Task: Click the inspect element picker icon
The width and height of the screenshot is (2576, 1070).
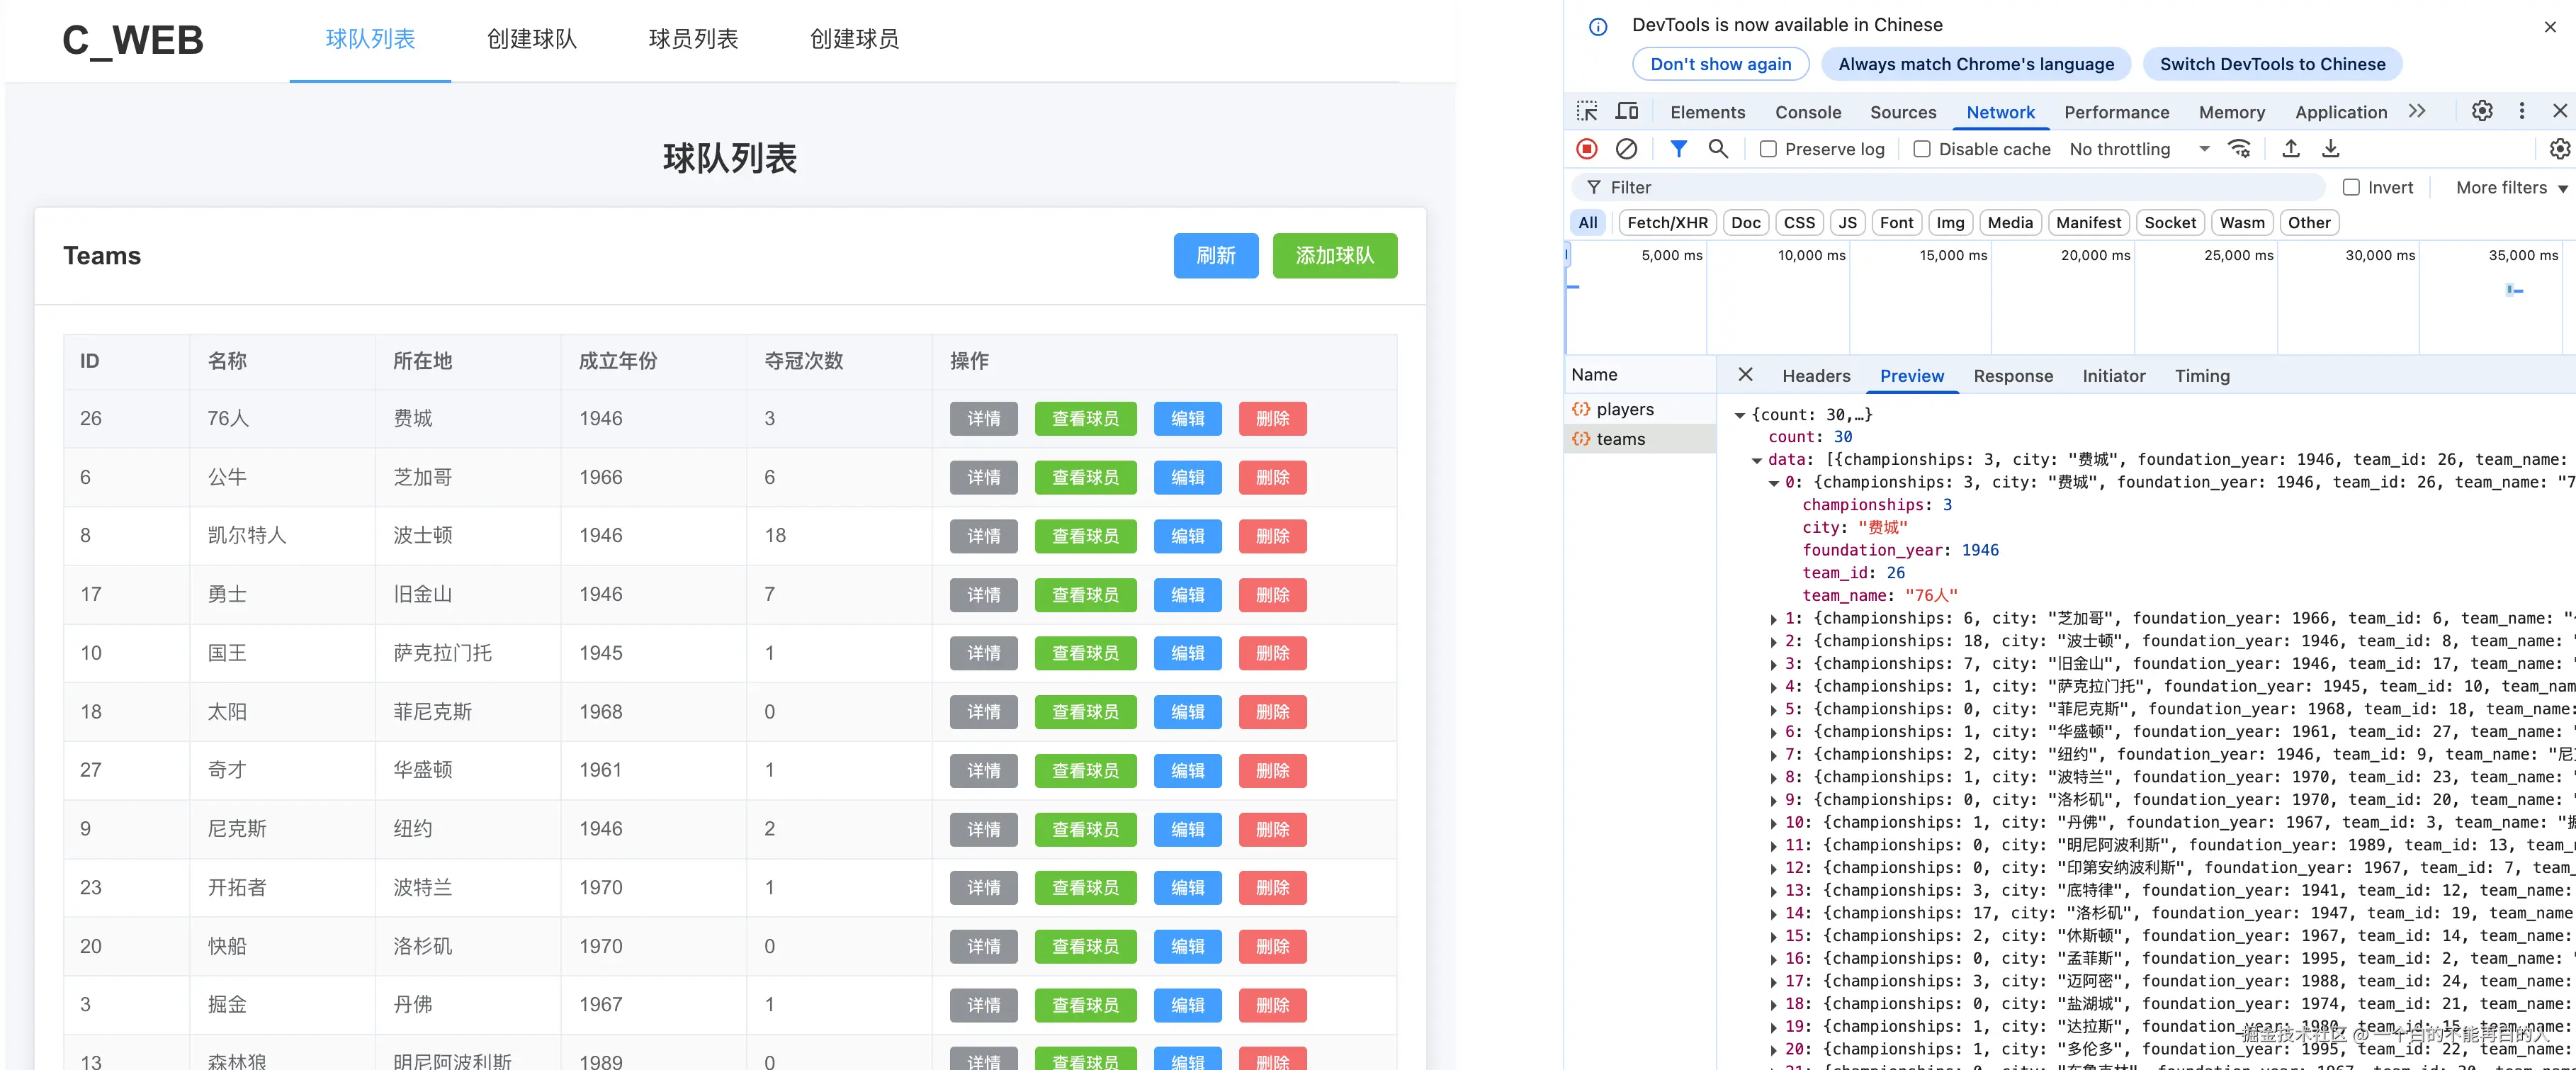Action: pos(1587,111)
